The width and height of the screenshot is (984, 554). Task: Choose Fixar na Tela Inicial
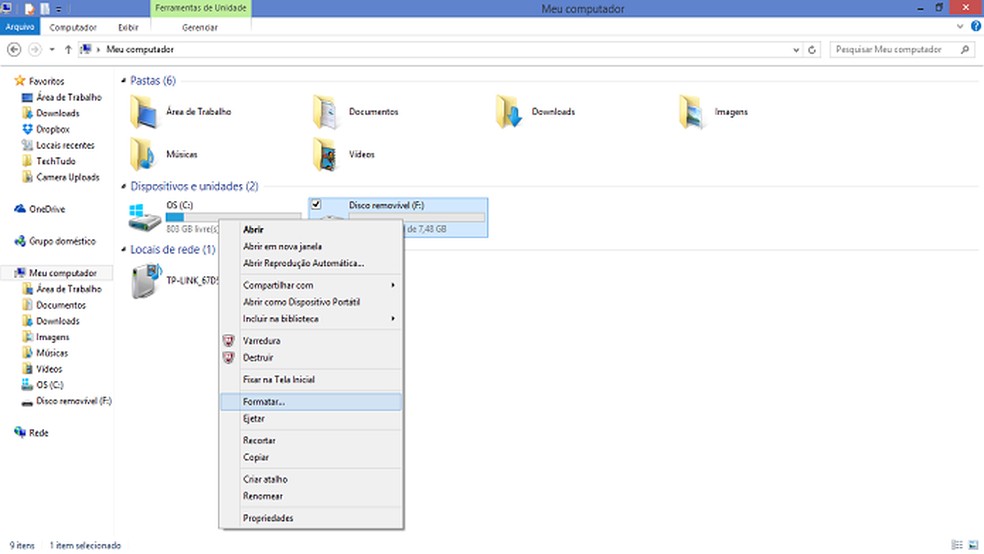coord(311,380)
